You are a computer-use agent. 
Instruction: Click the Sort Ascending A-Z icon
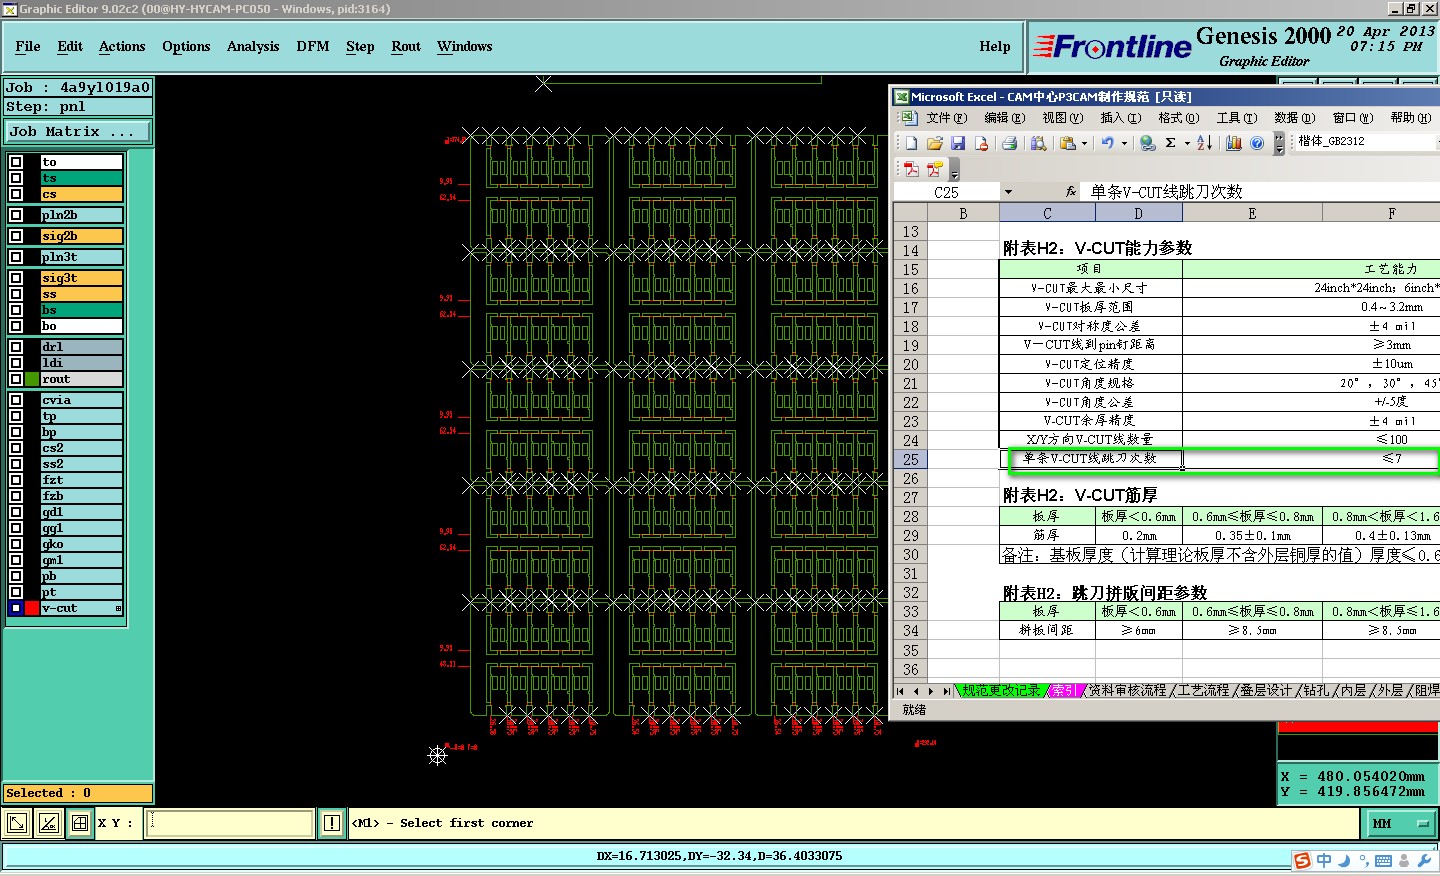tap(1205, 143)
